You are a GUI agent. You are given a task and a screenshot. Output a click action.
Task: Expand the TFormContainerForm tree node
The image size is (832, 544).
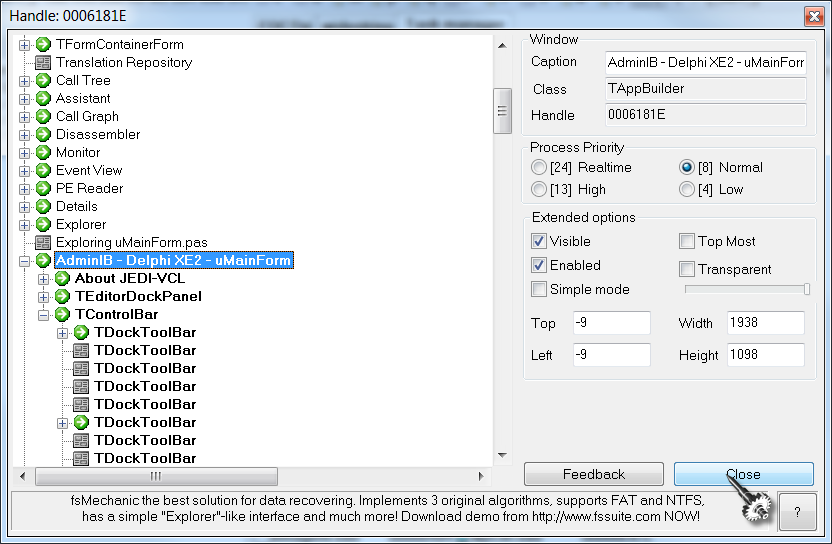[25, 45]
